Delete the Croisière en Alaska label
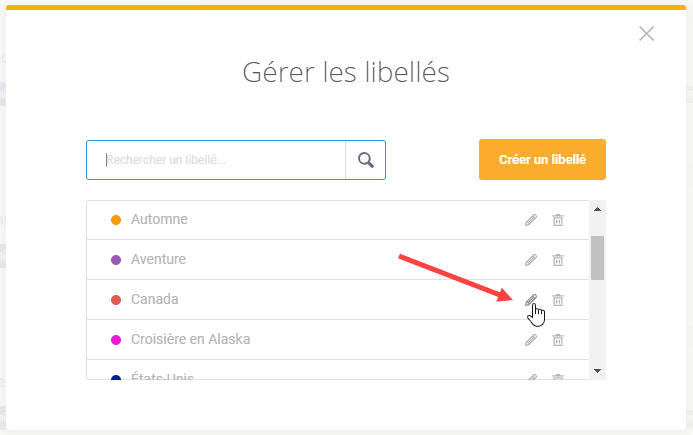 point(558,340)
